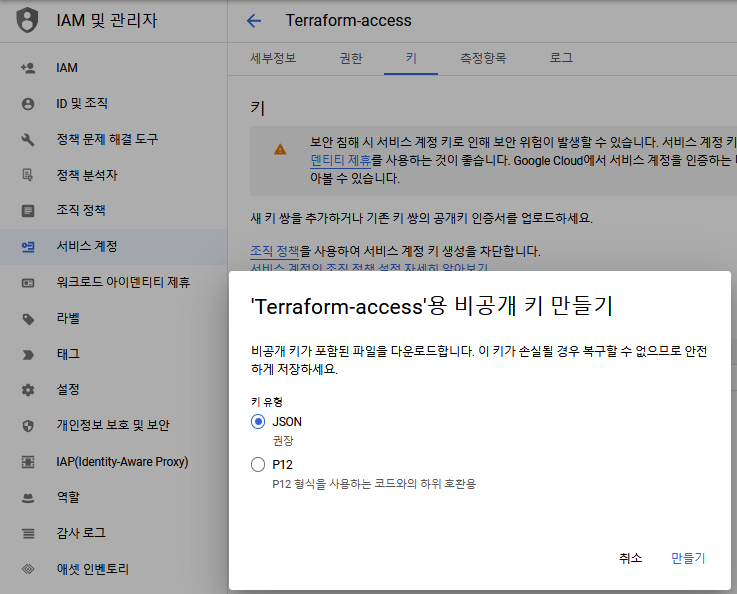Select the P12 key type radio
Image resolution: width=737 pixels, height=594 pixels.
click(x=258, y=464)
